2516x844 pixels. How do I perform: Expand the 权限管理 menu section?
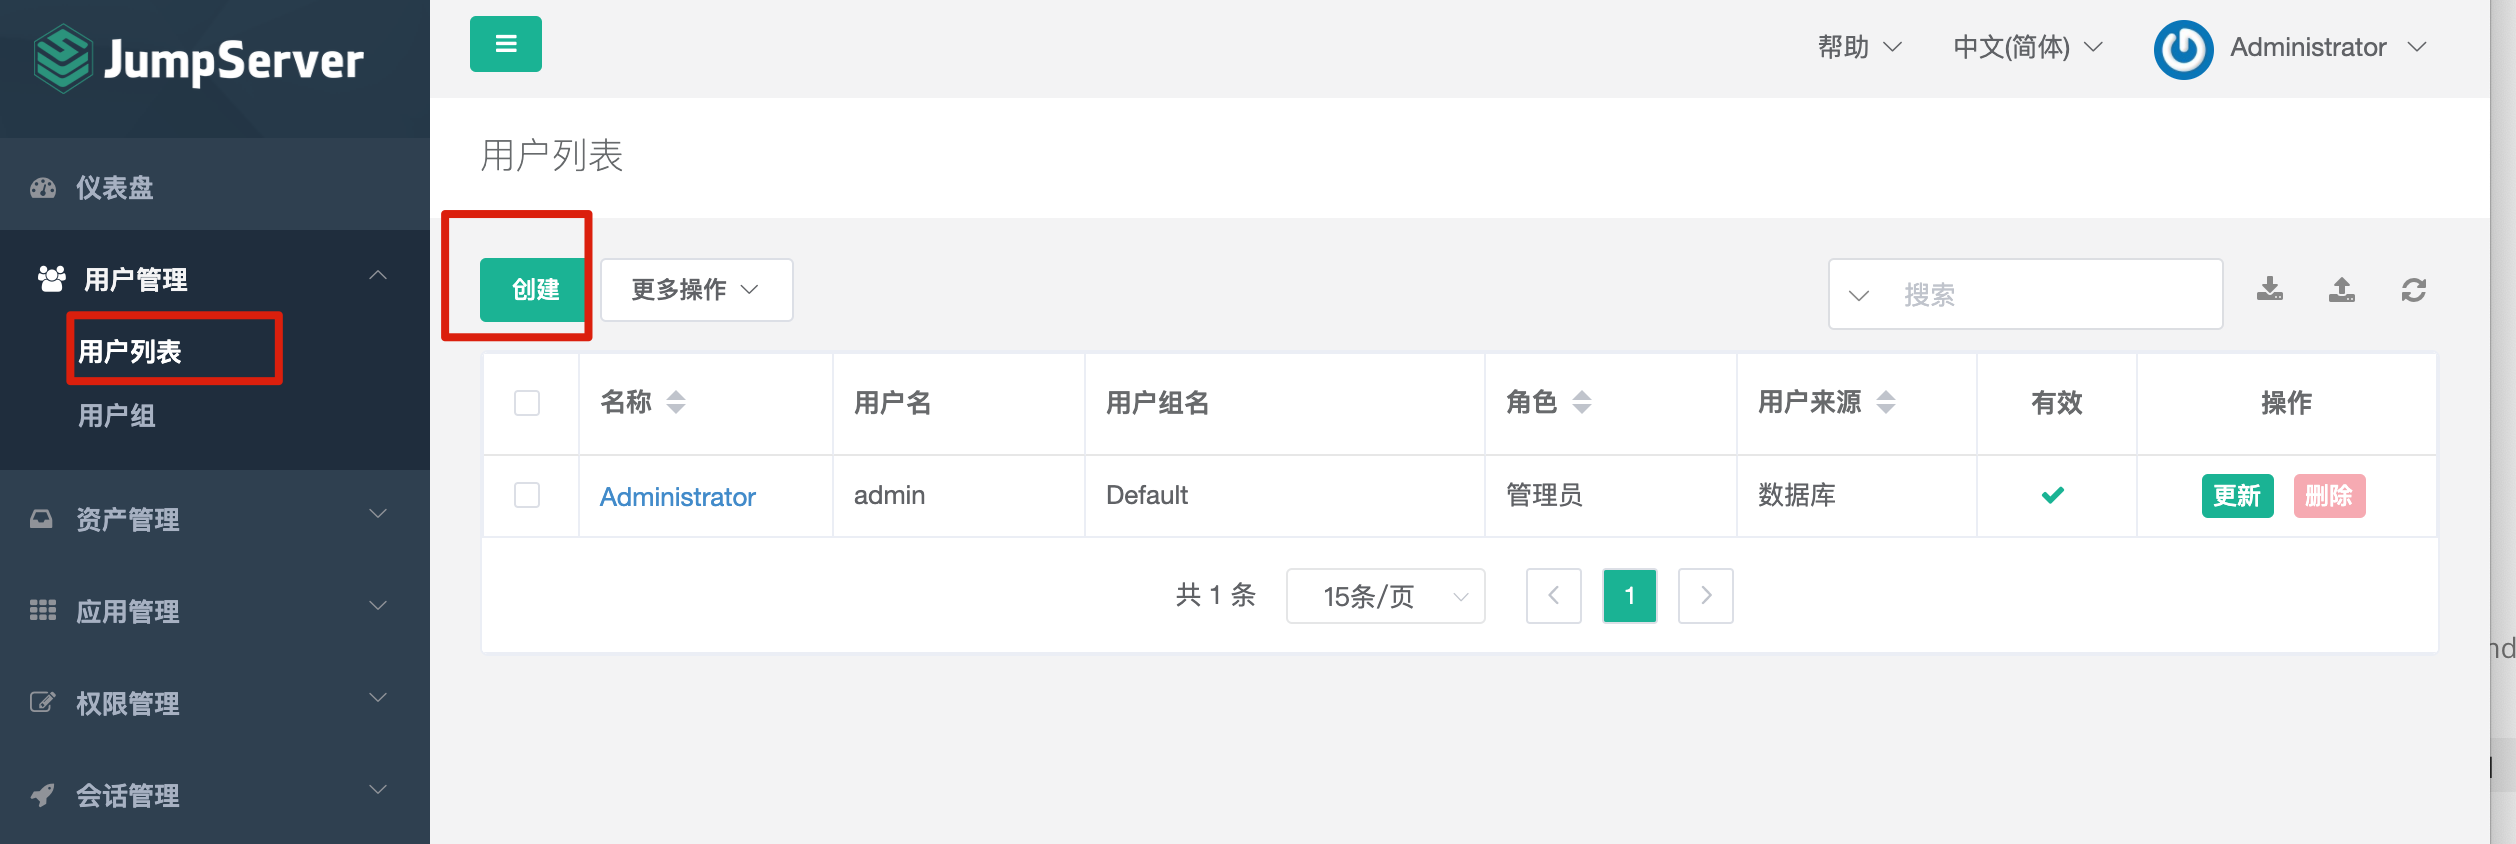click(215, 703)
